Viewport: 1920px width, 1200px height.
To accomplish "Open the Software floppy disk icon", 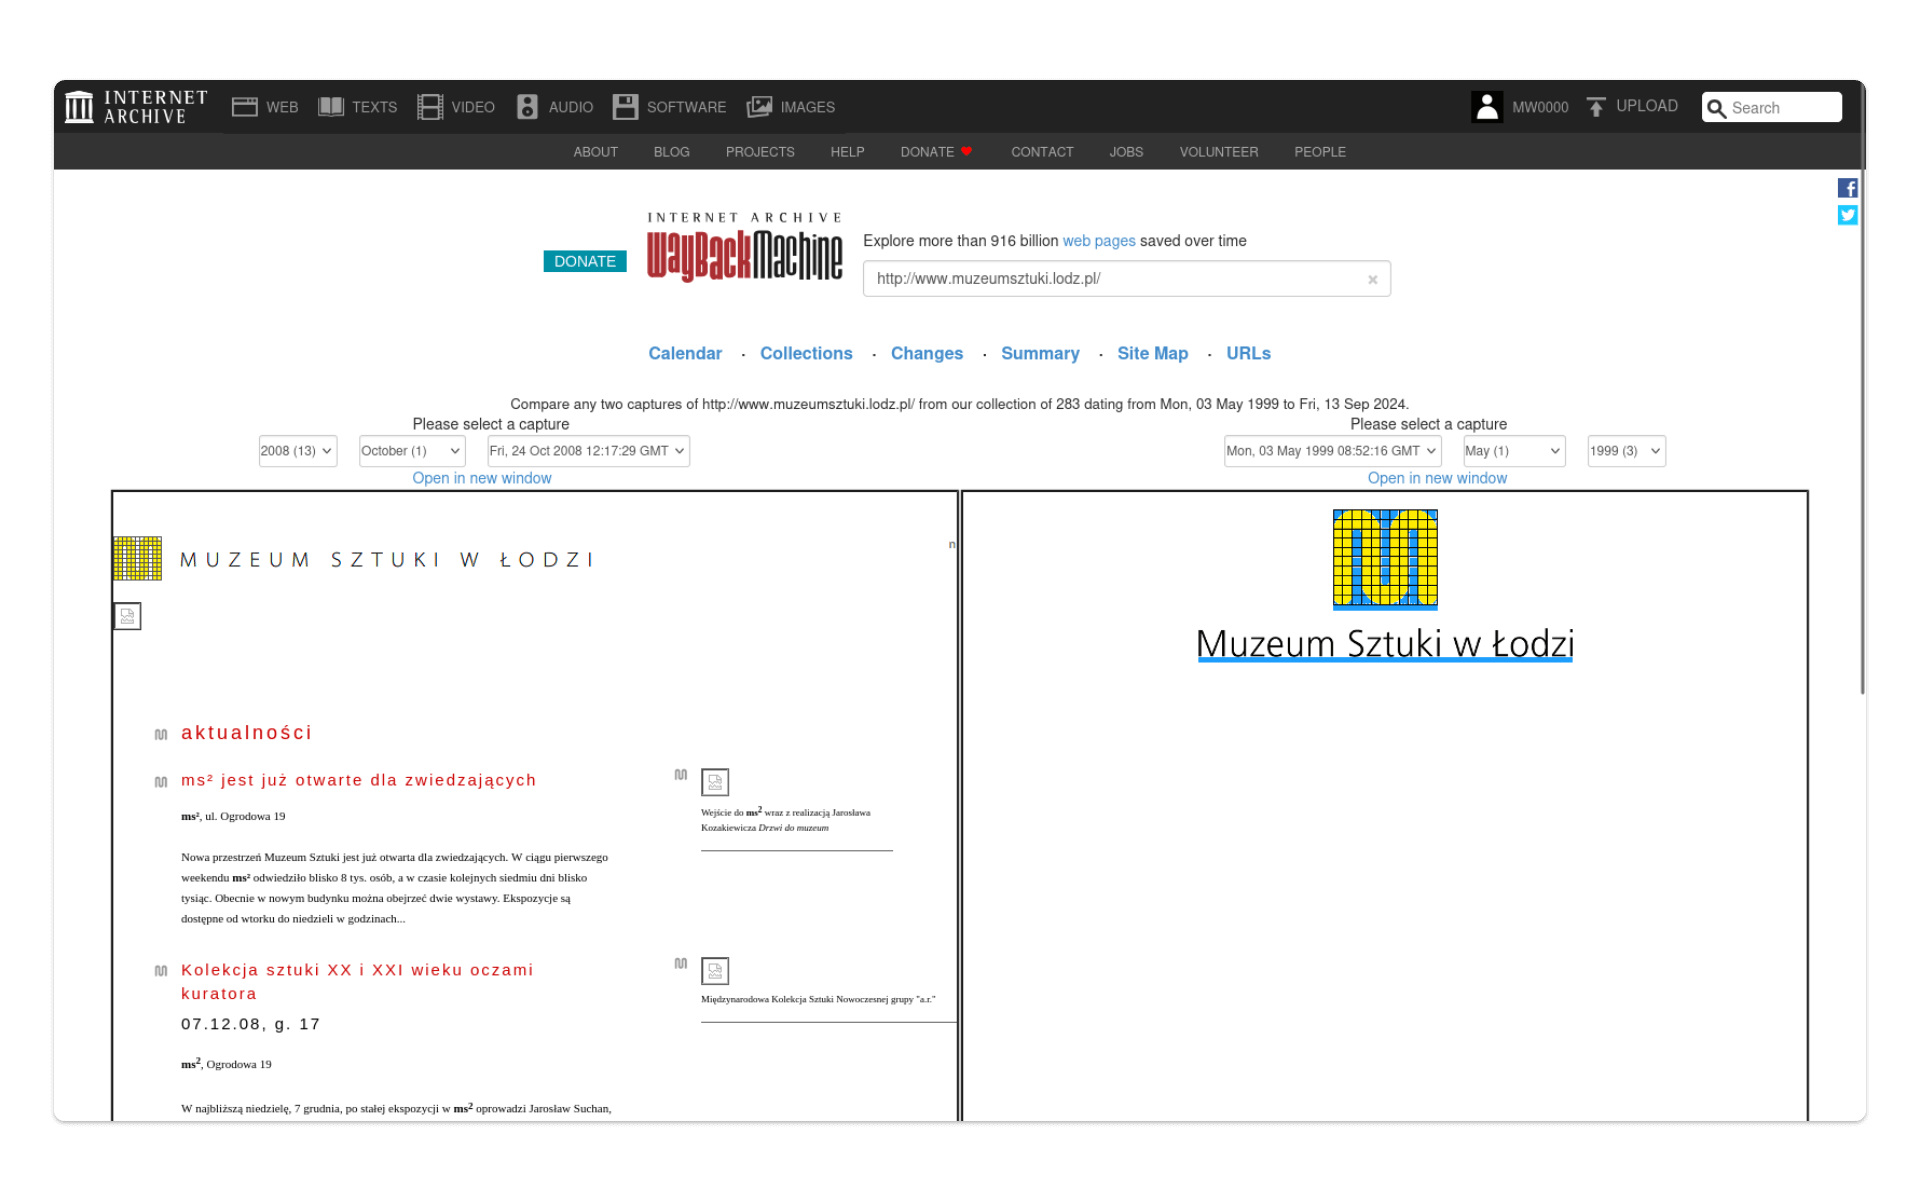I will 625,107.
